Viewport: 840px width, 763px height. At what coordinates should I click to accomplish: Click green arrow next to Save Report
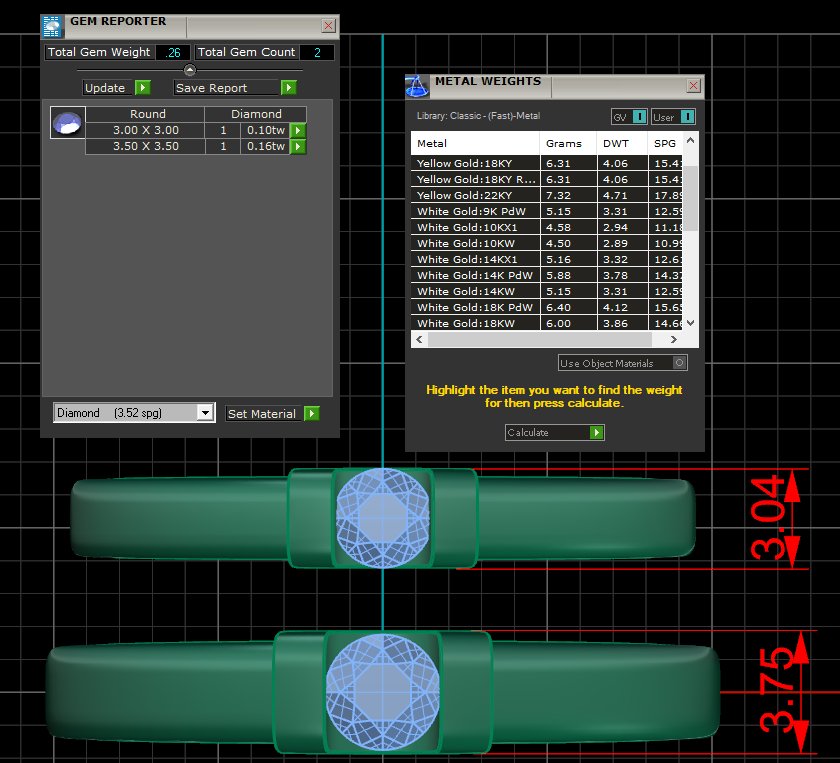[x=288, y=87]
